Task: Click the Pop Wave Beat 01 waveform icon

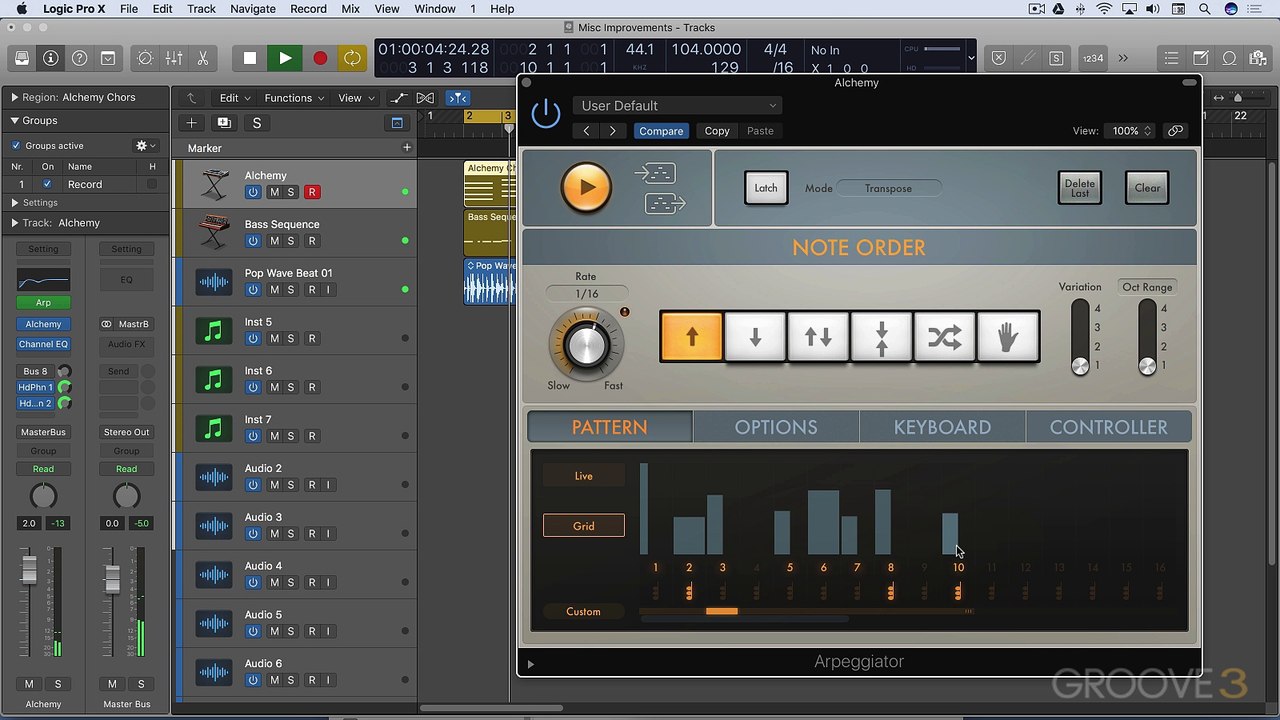Action: point(214,282)
